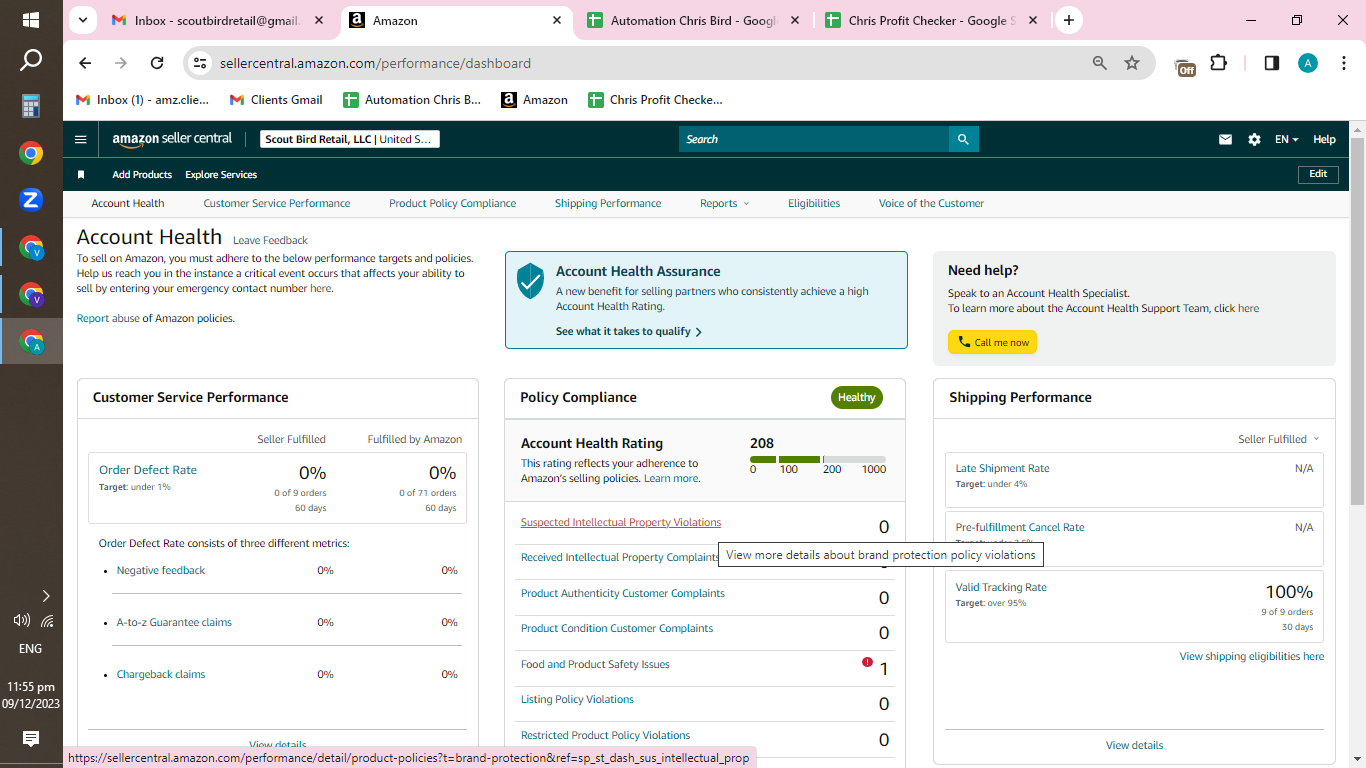Open the Seller Central messages envelope icon
This screenshot has width=1366, height=768.
(1225, 140)
